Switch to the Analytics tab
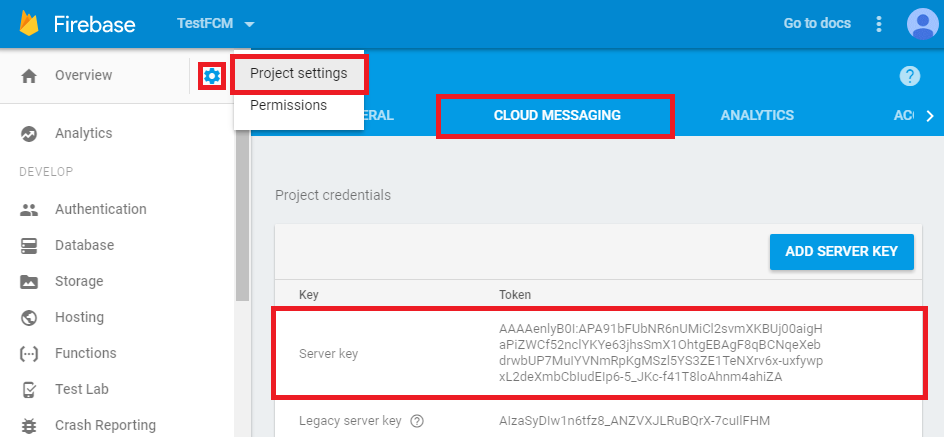Viewport: 944px width, 437px height. coord(757,115)
